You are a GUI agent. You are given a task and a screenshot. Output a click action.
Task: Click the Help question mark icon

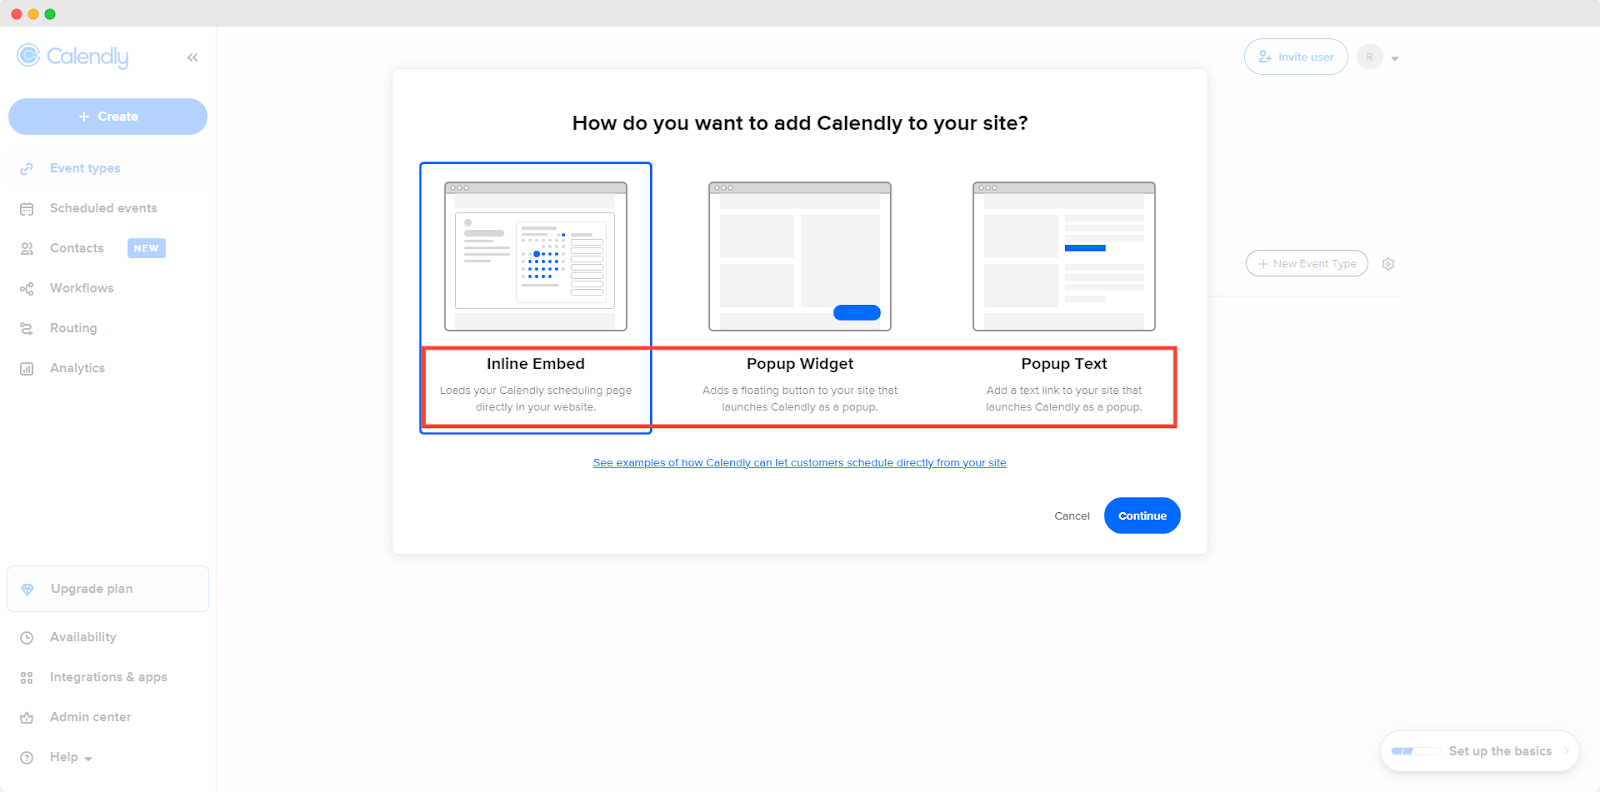[x=27, y=757]
